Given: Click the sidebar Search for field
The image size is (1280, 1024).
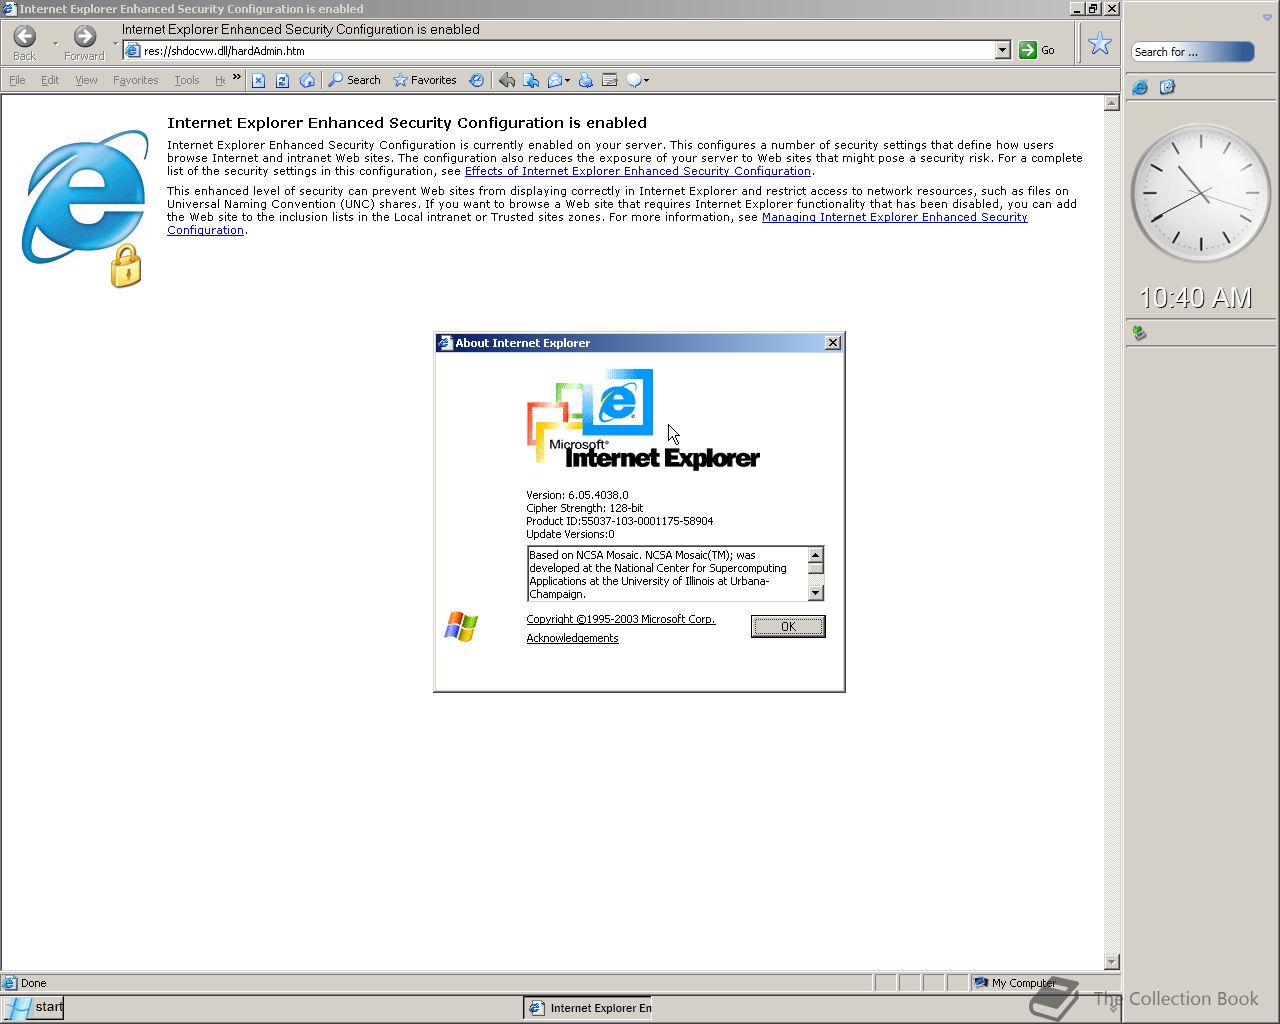Looking at the screenshot, I should [1192, 52].
